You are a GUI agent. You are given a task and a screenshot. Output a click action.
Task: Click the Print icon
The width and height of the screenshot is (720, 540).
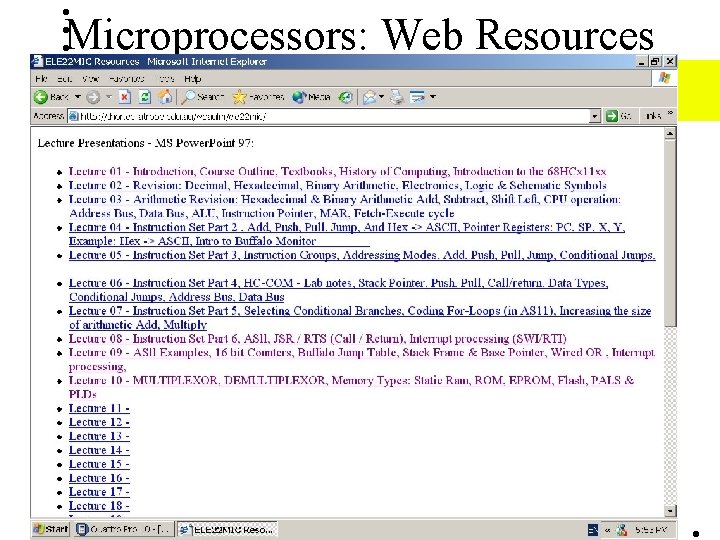pos(397,97)
